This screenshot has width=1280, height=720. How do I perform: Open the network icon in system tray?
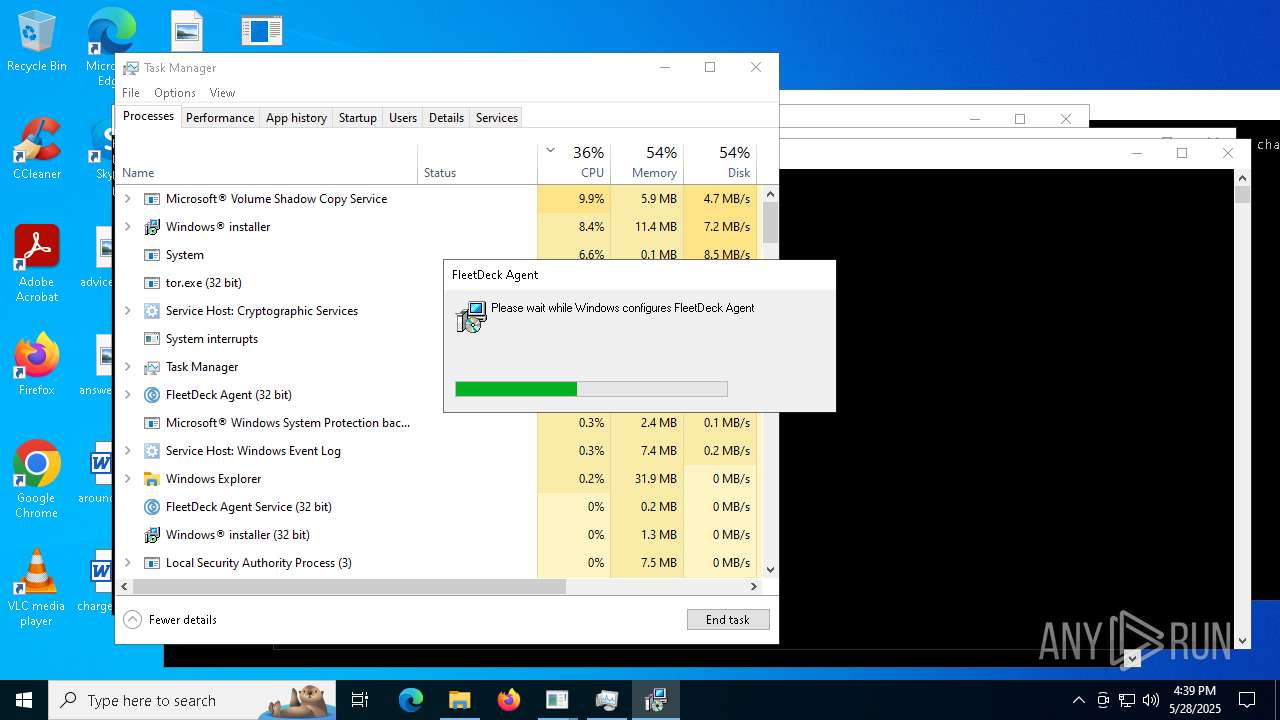(1127, 700)
